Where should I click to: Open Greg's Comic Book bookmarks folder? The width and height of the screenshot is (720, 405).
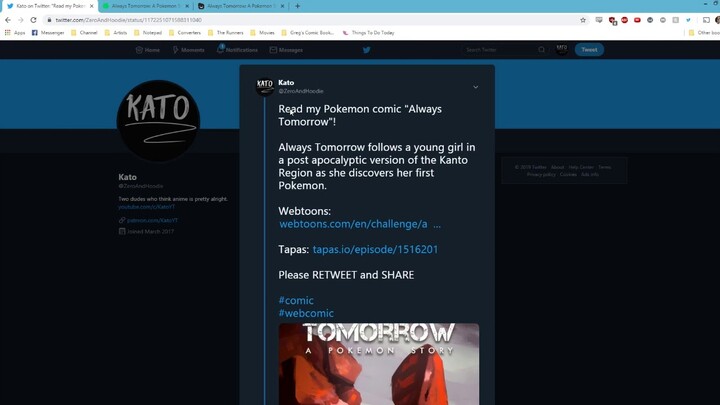point(307,33)
